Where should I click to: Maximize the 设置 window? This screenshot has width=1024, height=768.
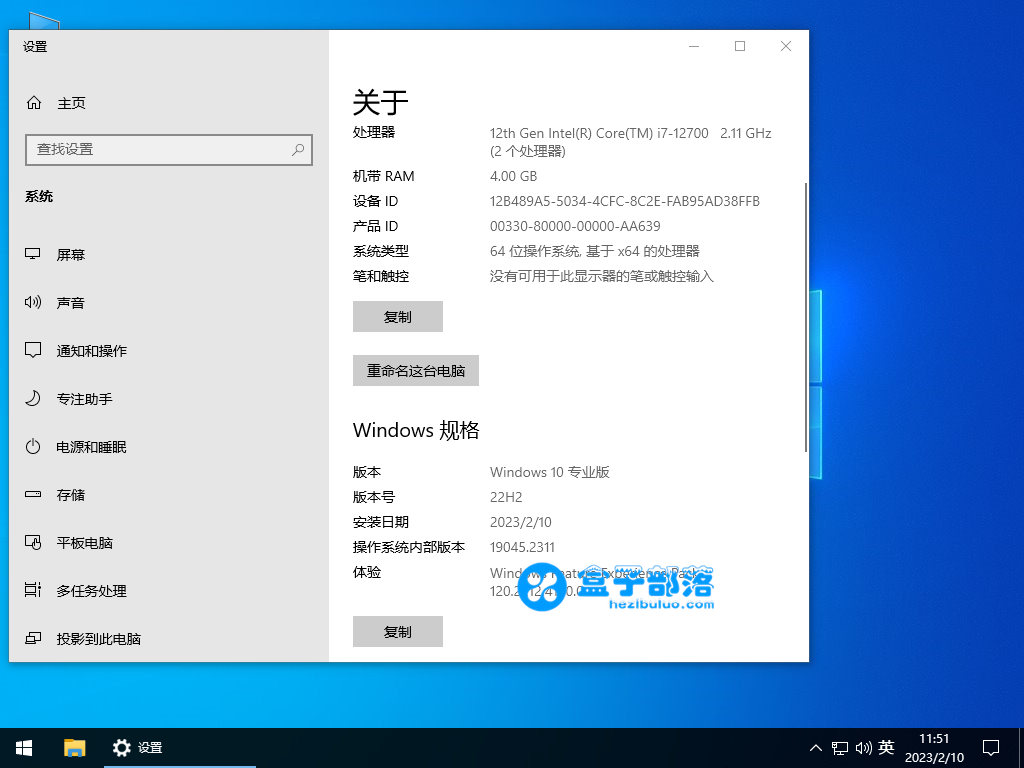tap(740, 46)
